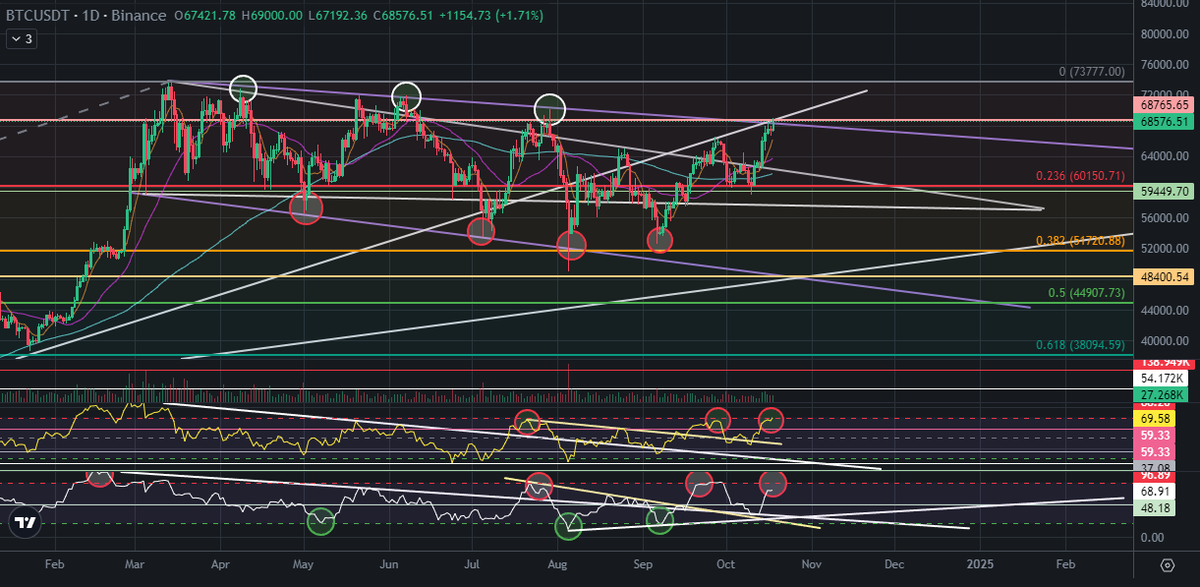This screenshot has height=587, width=1200.
Task: Click the Dec label on time axis
Action: (895, 565)
